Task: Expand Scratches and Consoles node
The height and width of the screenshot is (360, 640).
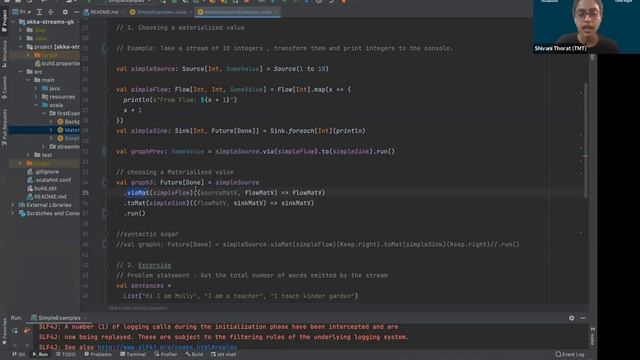Action: coord(13,213)
